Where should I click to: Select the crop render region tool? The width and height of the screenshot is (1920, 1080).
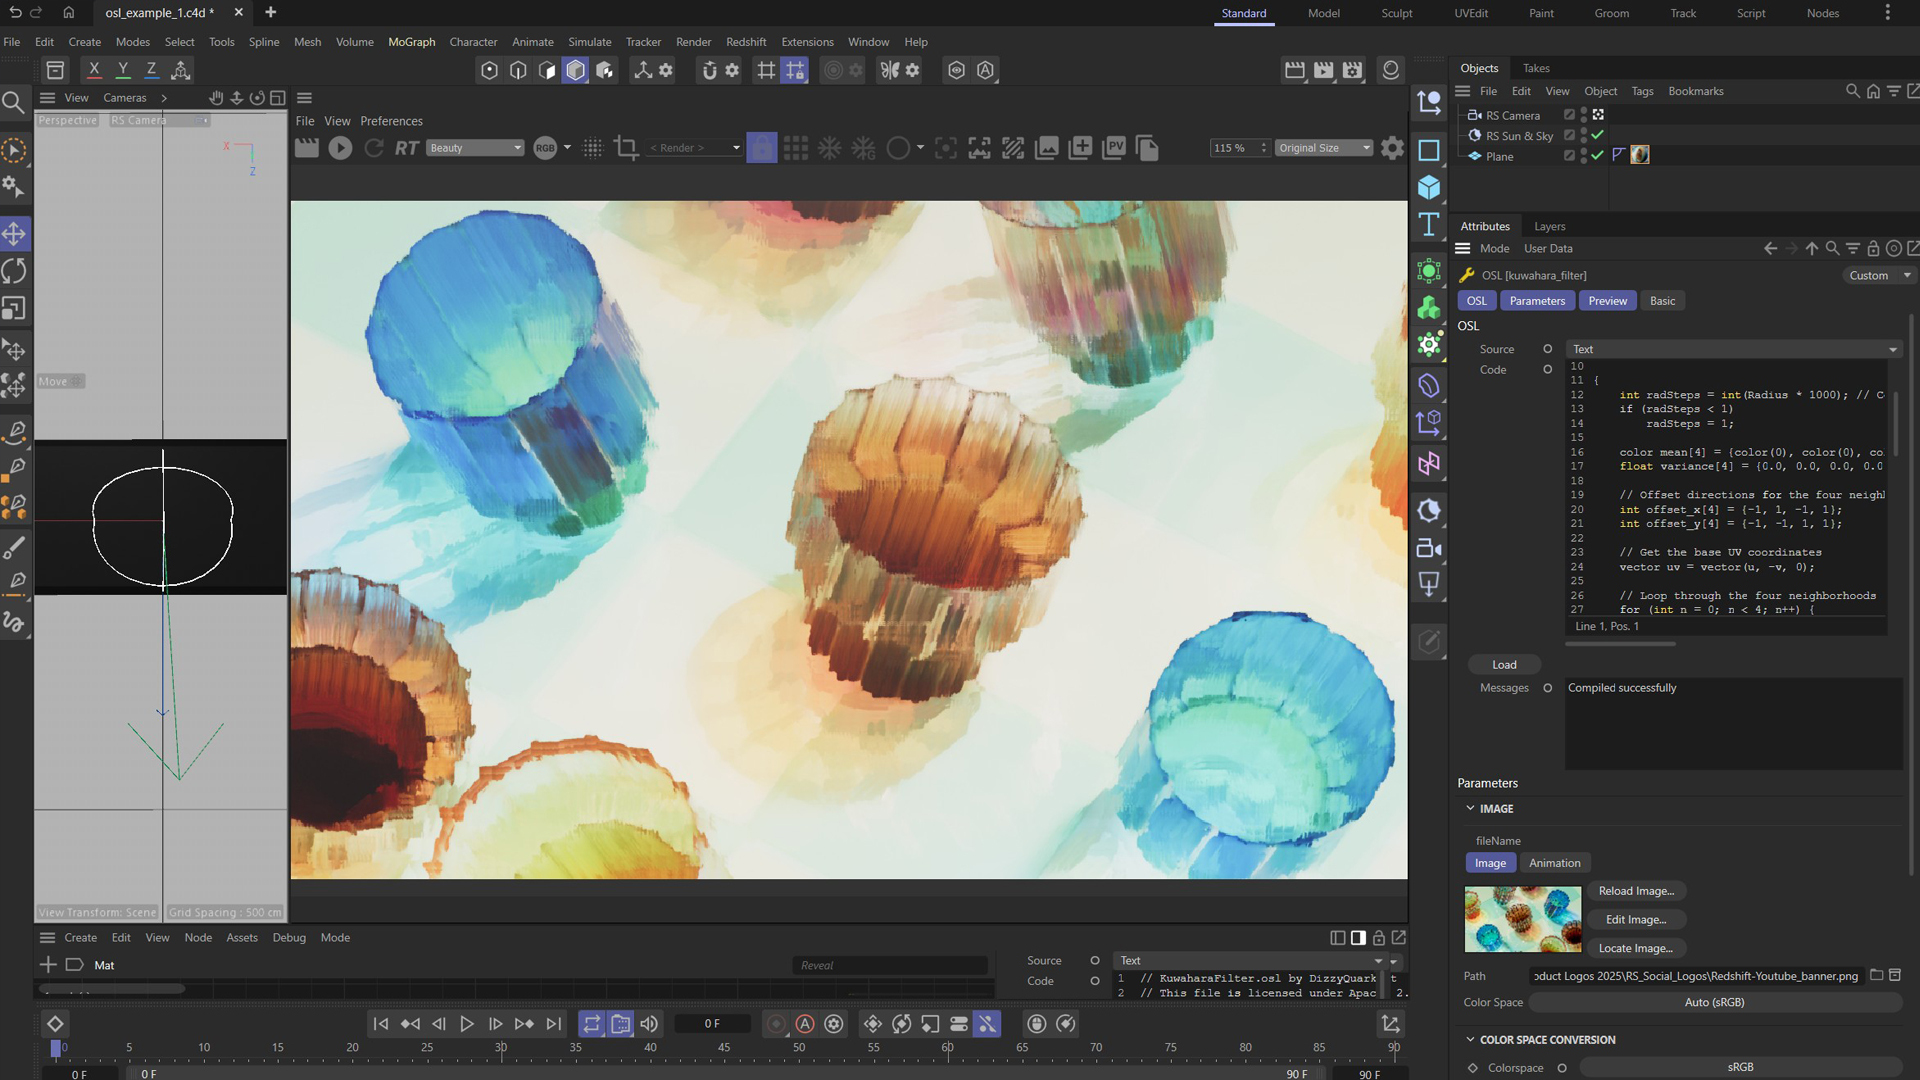pyautogui.click(x=627, y=148)
